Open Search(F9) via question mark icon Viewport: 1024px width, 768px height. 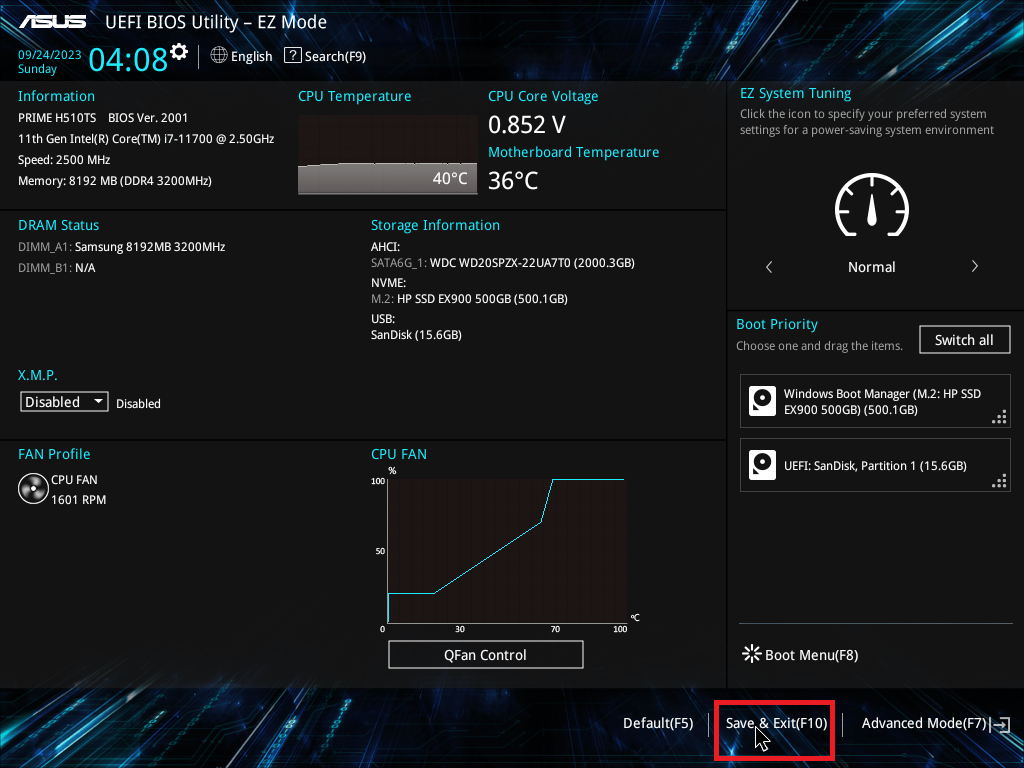tap(293, 56)
